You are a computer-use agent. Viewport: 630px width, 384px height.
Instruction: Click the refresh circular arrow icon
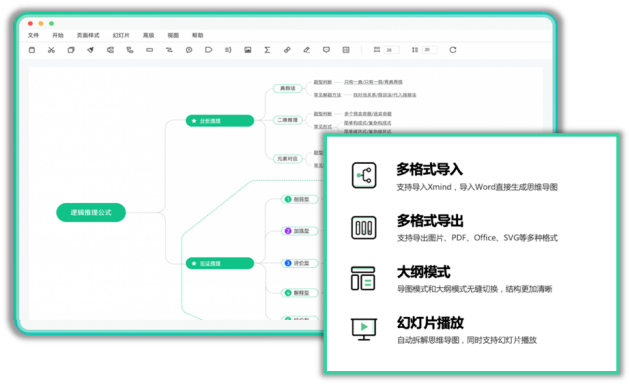tap(453, 50)
